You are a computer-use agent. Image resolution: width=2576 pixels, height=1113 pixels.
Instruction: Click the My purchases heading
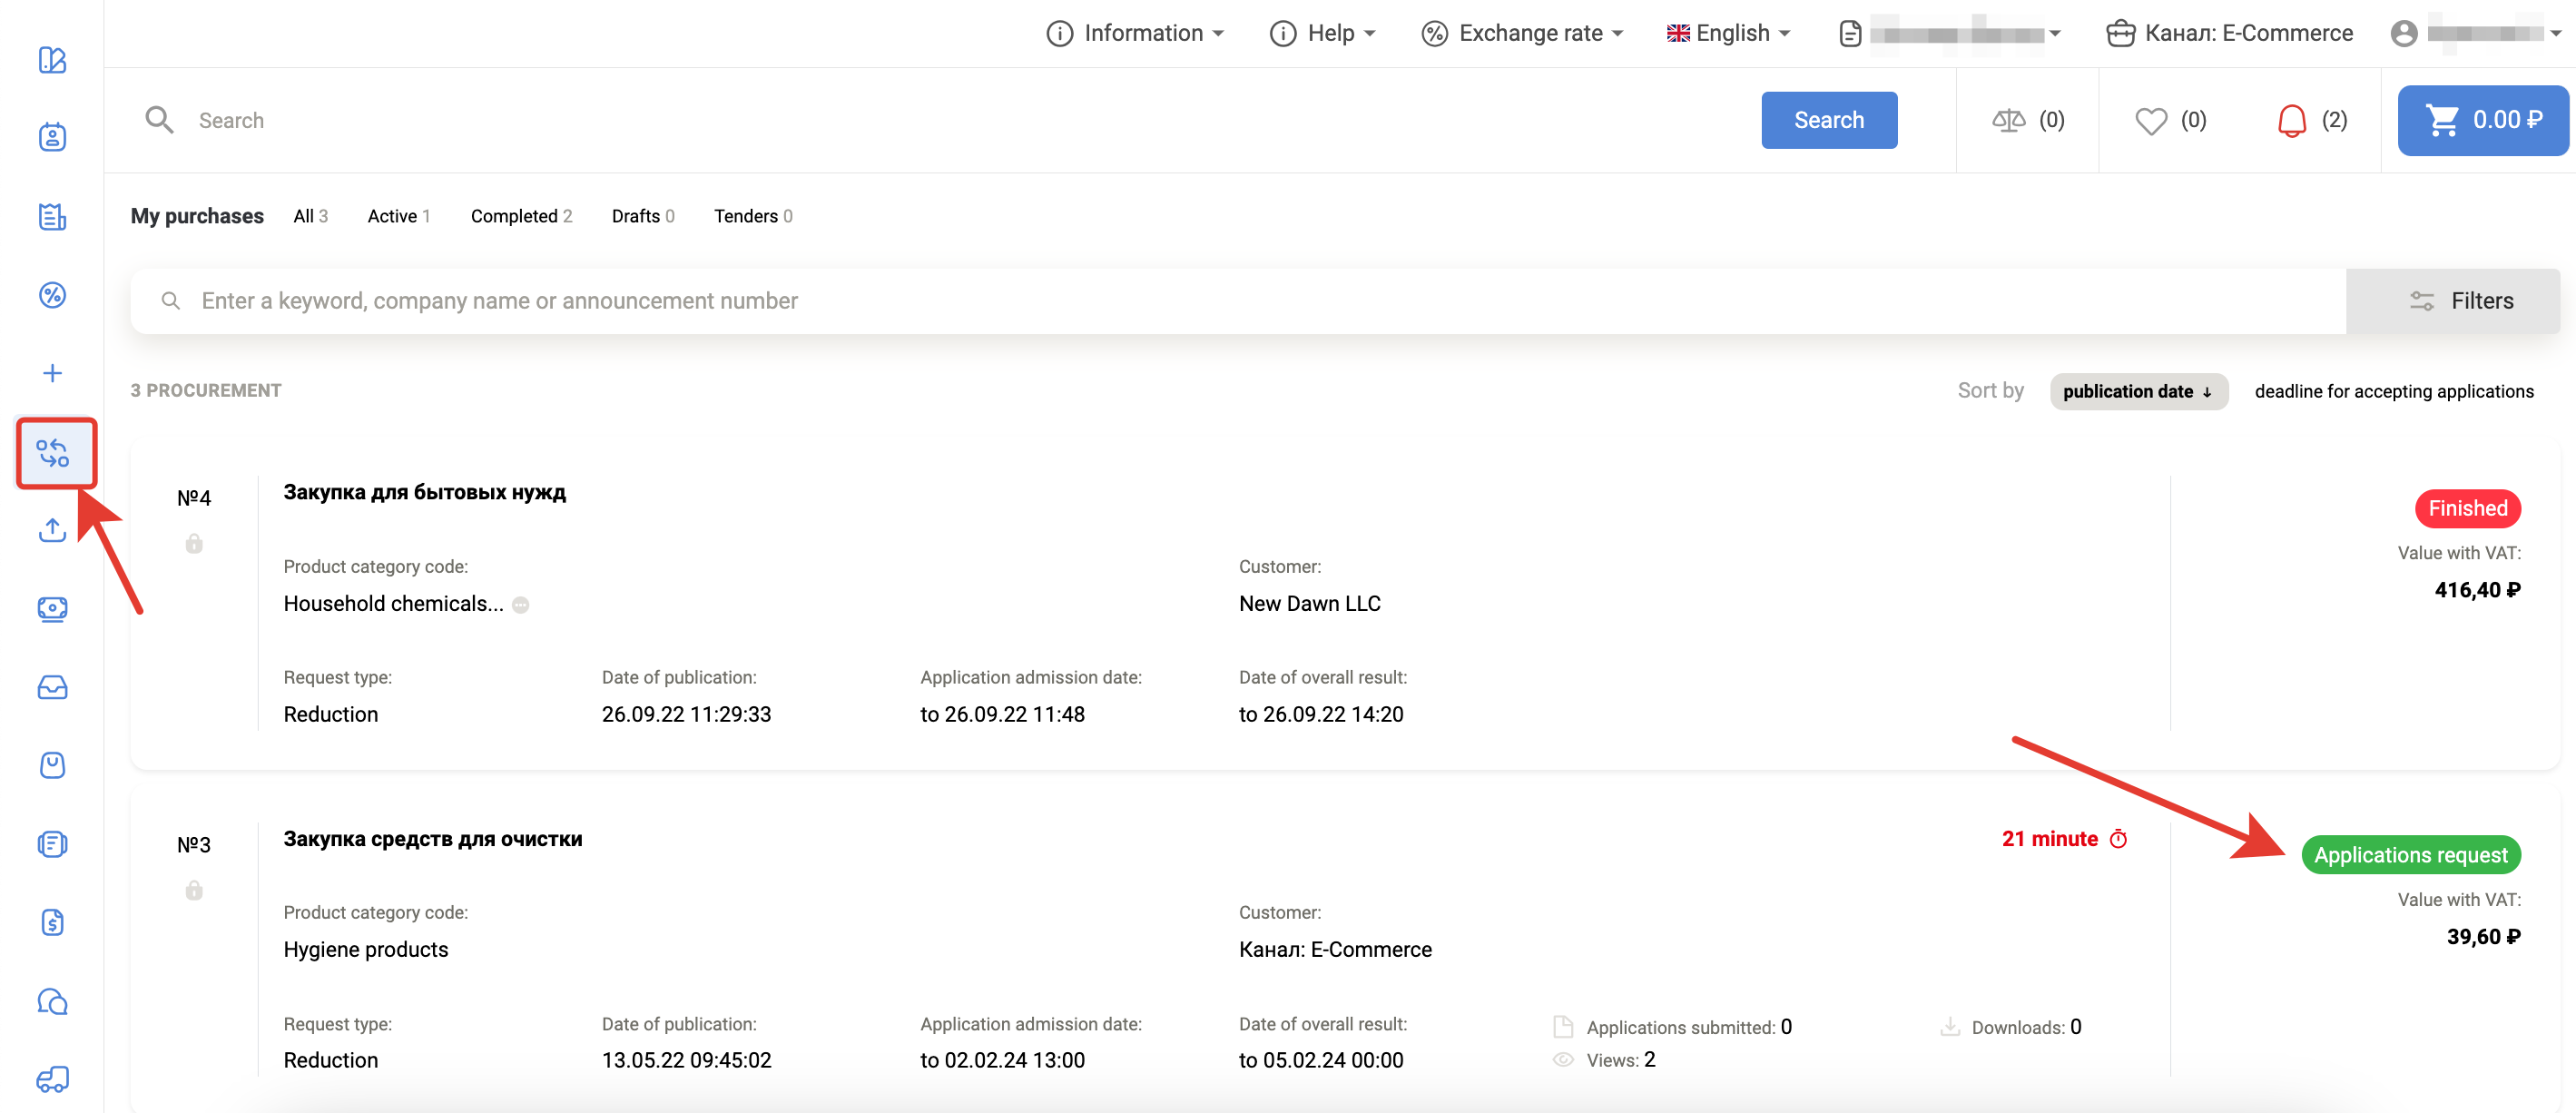tap(197, 216)
